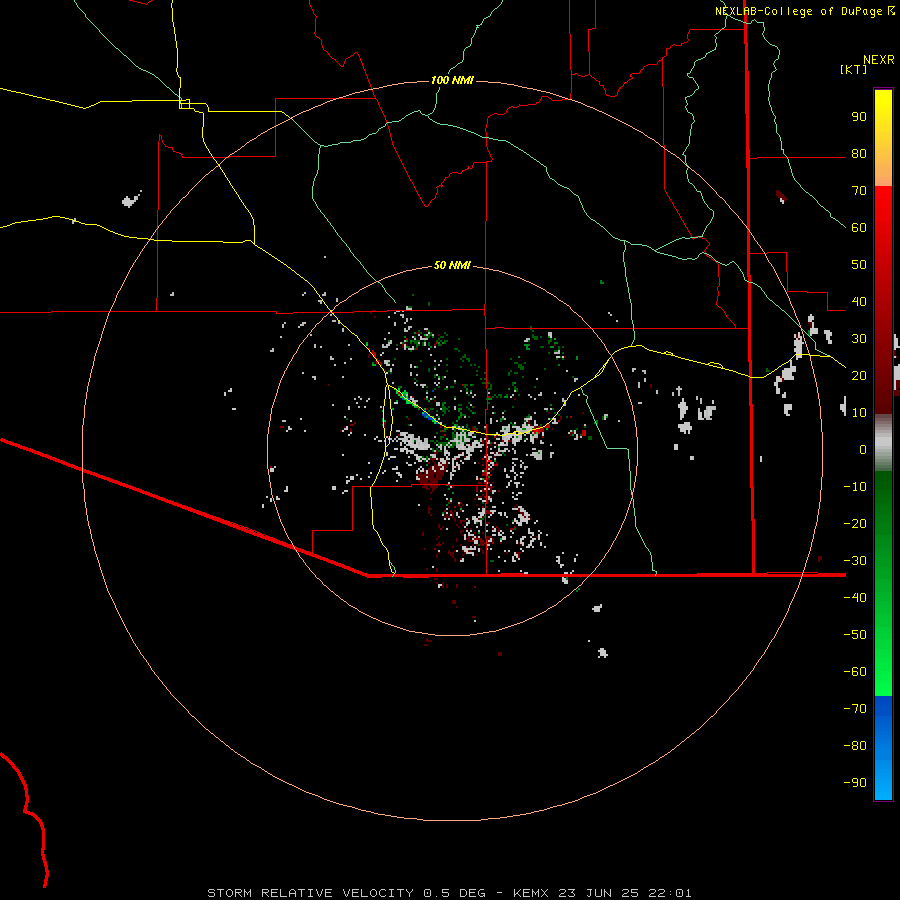Click the blue bottom segment of the color bar
The height and width of the screenshot is (900, 900).
pyautogui.click(x=883, y=748)
